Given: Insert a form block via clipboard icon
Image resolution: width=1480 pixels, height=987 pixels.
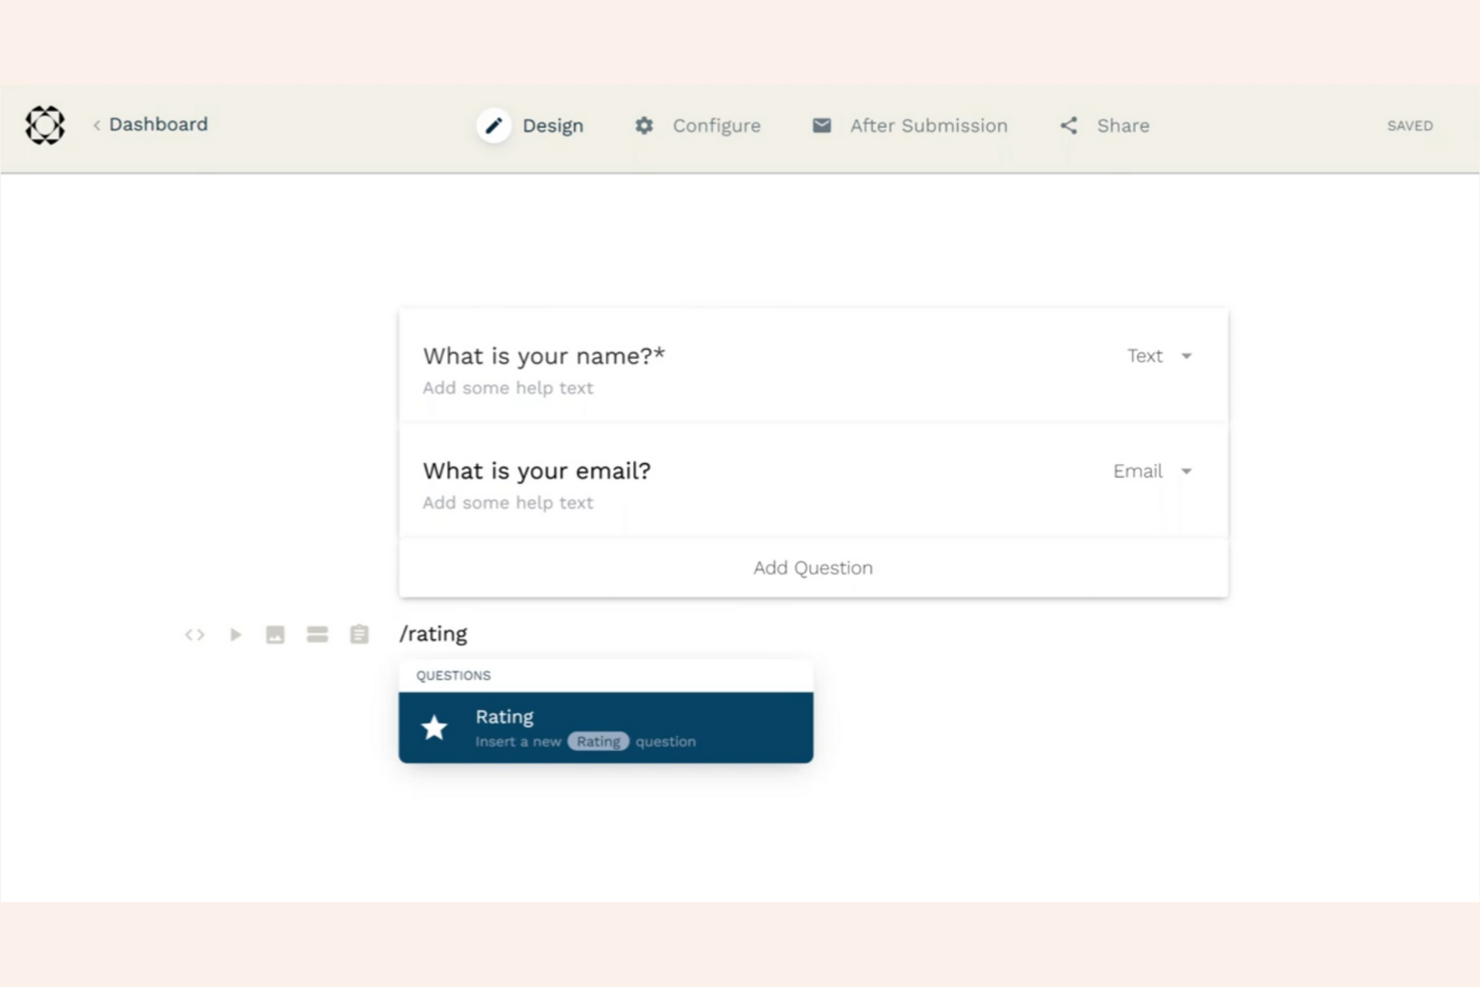Looking at the screenshot, I should click(358, 634).
